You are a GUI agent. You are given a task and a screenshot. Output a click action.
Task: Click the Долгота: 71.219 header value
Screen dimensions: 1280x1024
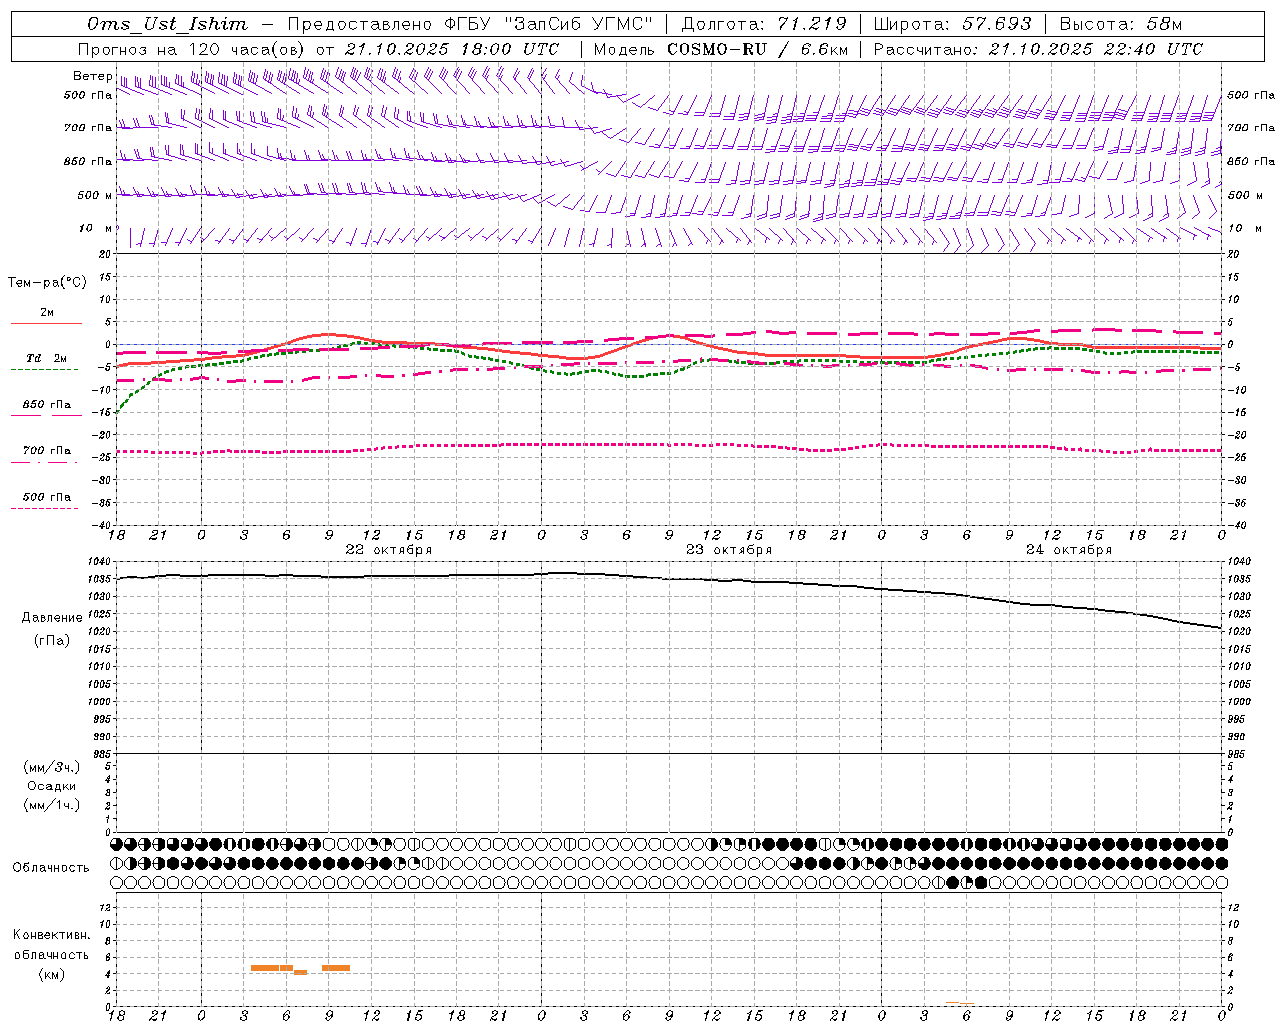tap(764, 24)
